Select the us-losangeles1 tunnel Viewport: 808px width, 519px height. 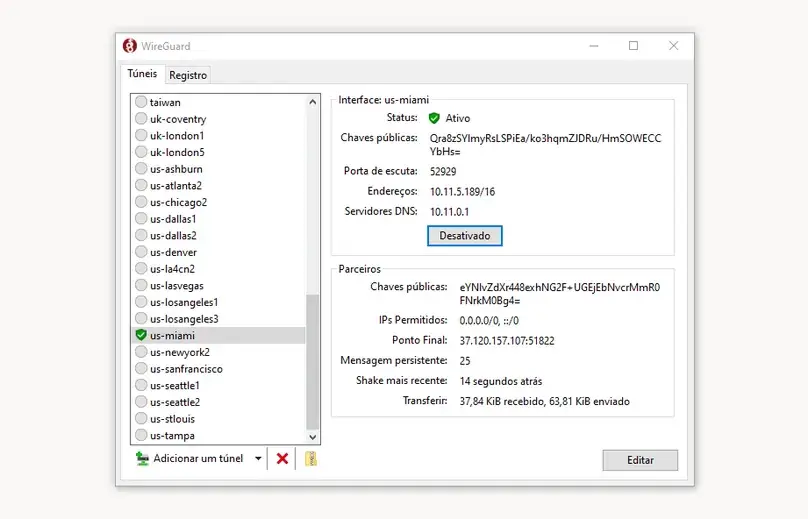218,302
